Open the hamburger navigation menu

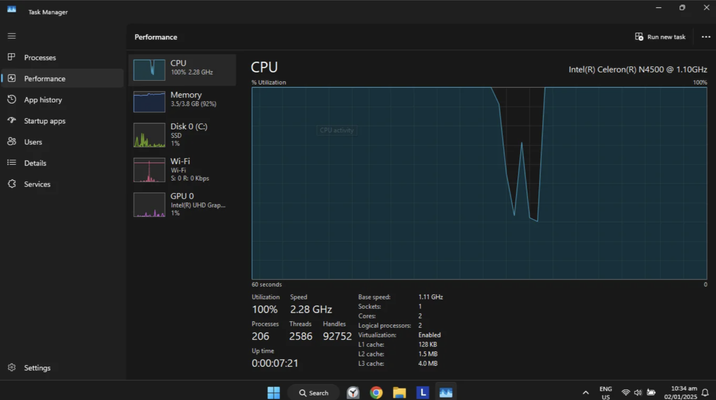click(x=12, y=36)
